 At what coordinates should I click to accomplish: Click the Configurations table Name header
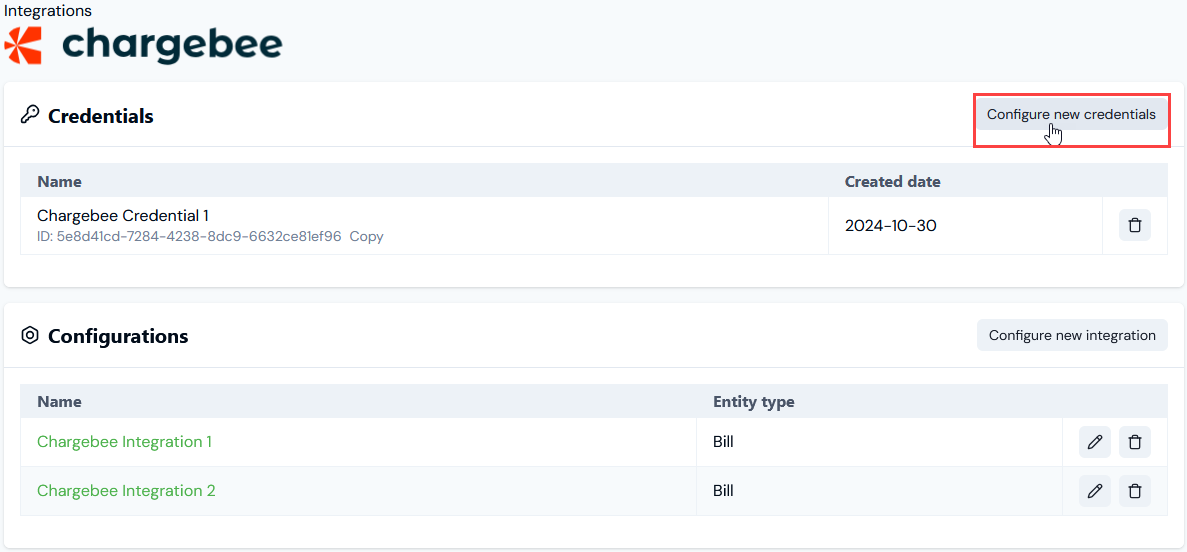pos(59,402)
